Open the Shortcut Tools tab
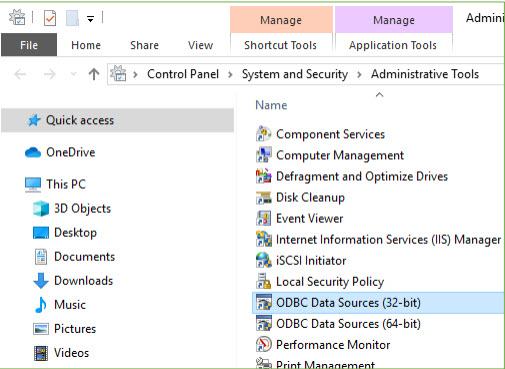 [280, 45]
